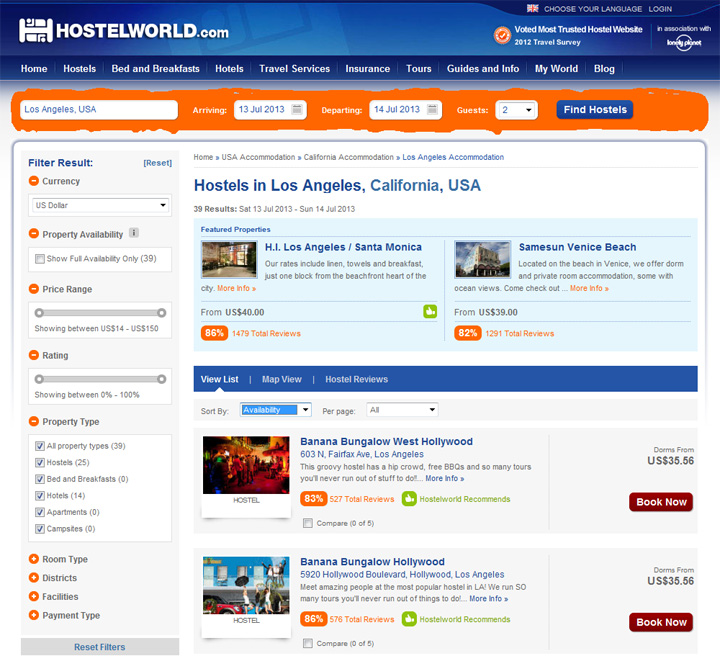The height and width of the screenshot is (656, 720).
Task: Open the Arriving date calendar icon
Action: pos(297,109)
